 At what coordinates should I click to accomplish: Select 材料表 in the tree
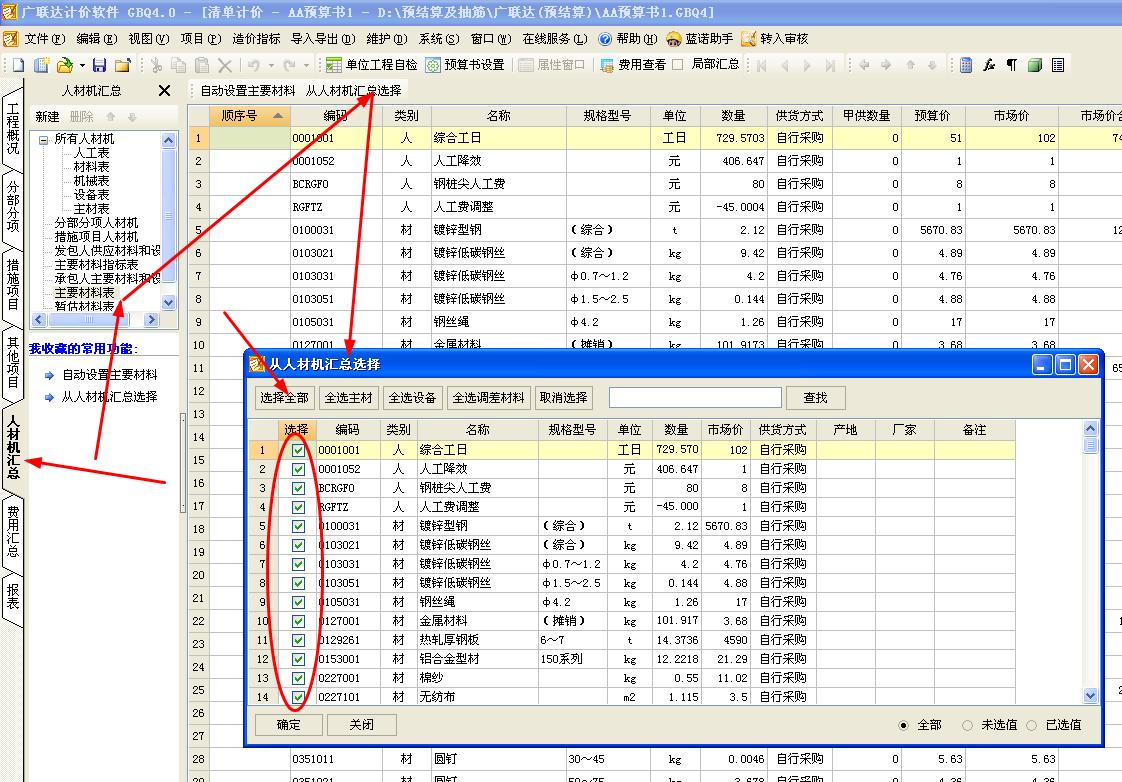[92, 167]
